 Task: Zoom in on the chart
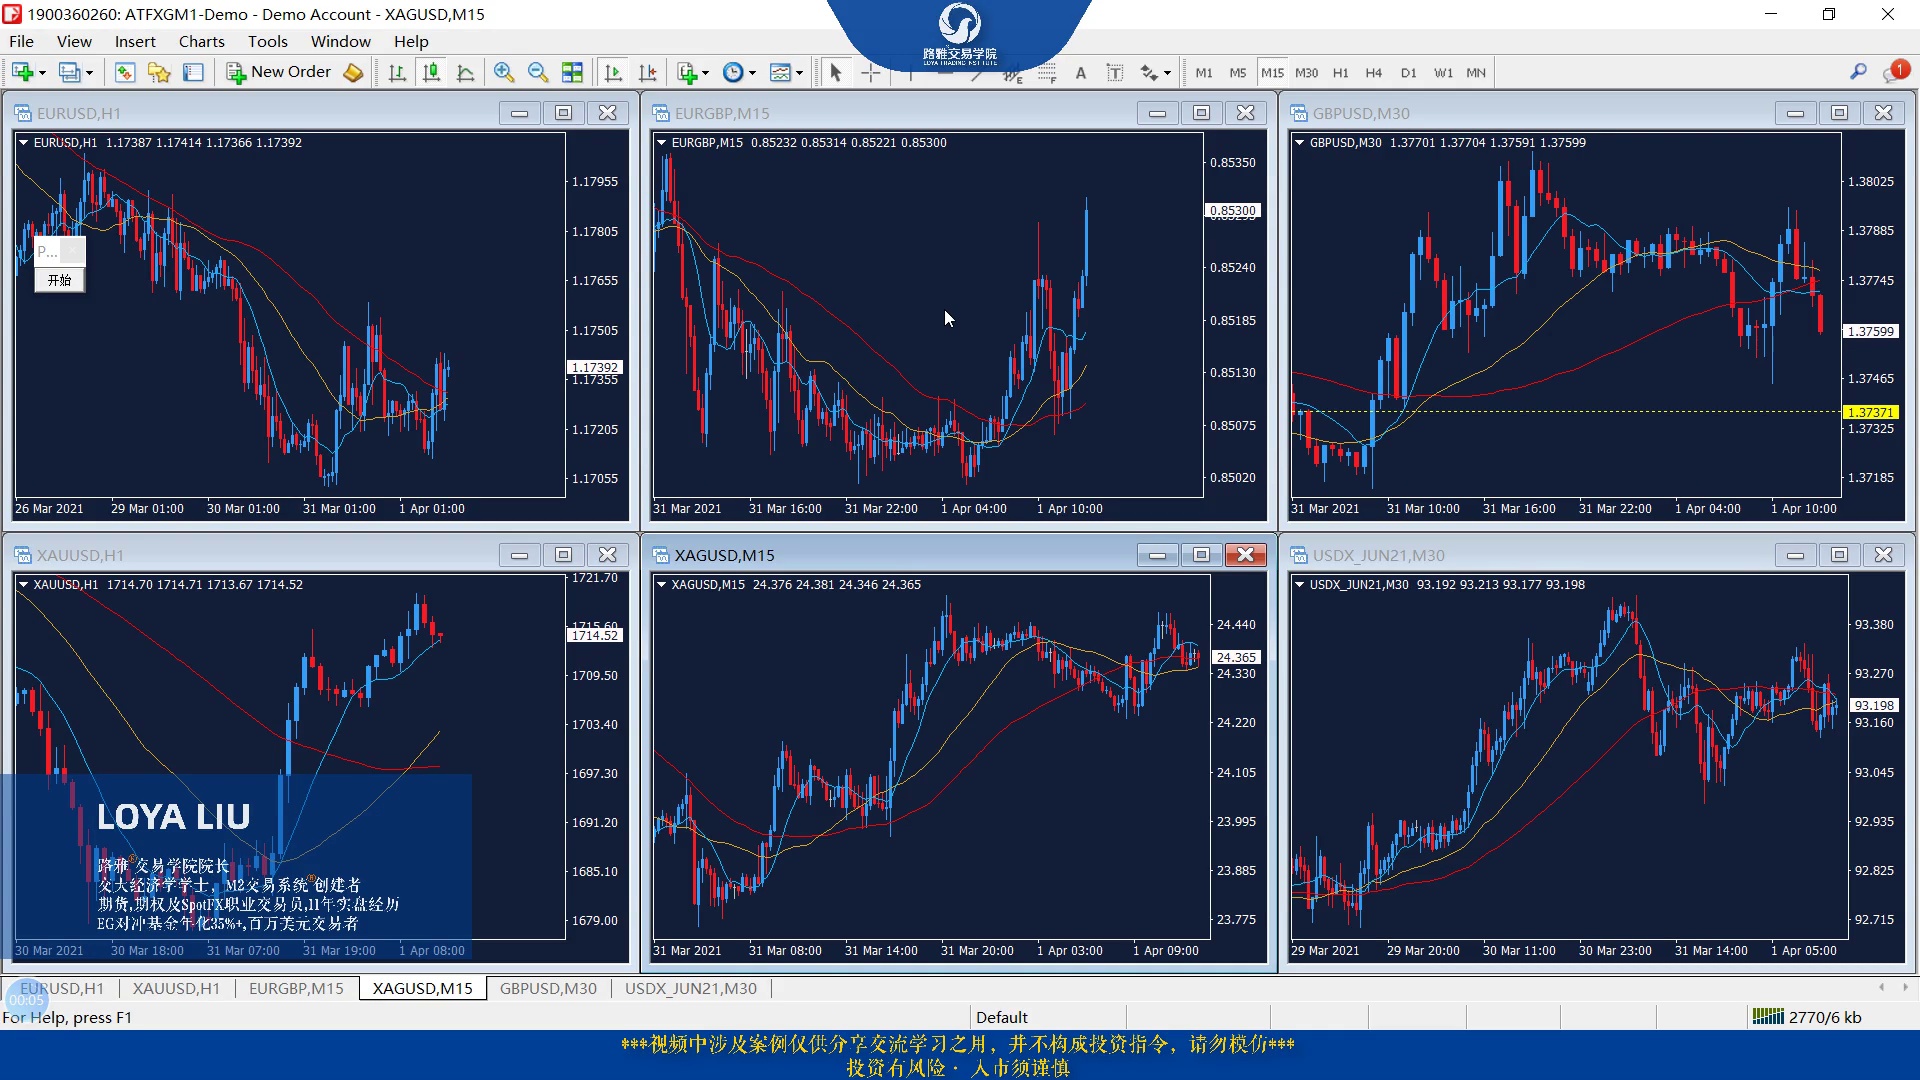pyautogui.click(x=504, y=72)
